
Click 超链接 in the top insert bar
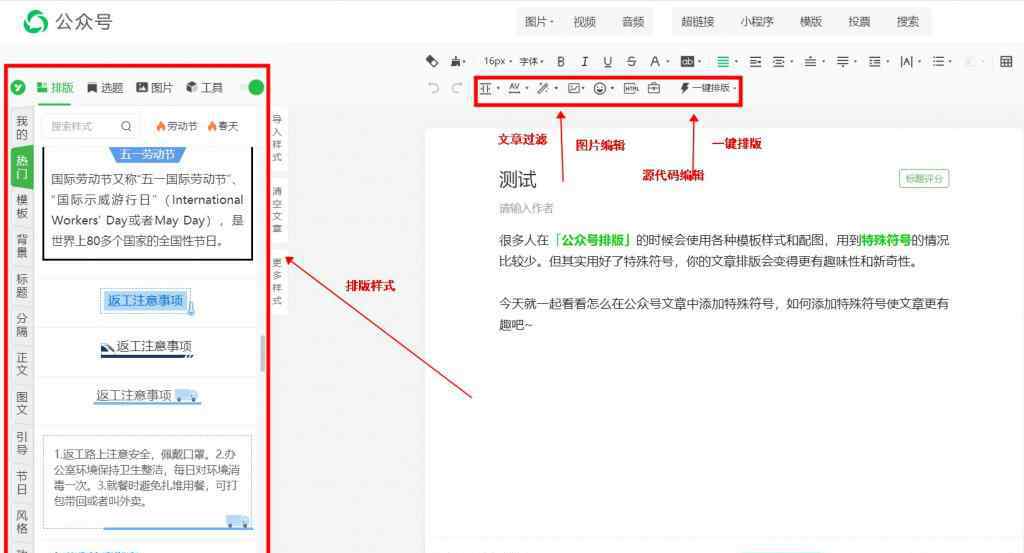pyautogui.click(x=697, y=22)
